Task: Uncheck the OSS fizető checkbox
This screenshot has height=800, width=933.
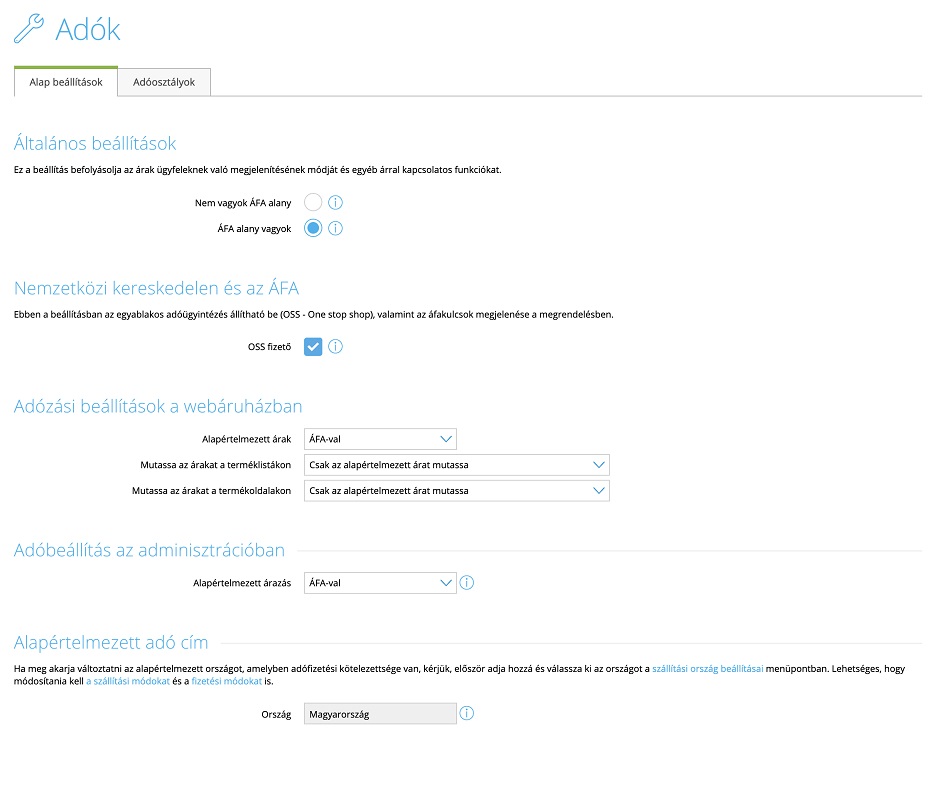Action: 313,346
